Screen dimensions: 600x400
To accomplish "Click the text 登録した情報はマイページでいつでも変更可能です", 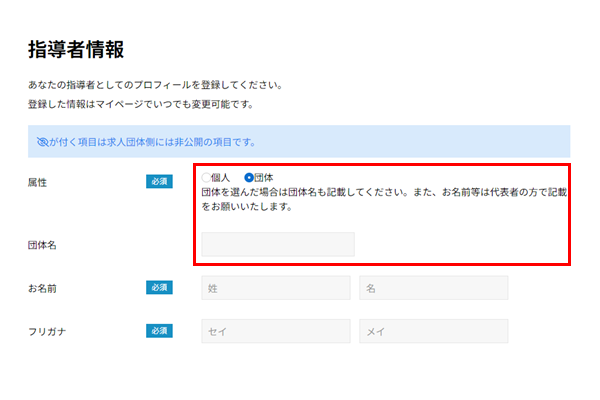I will (141, 104).
